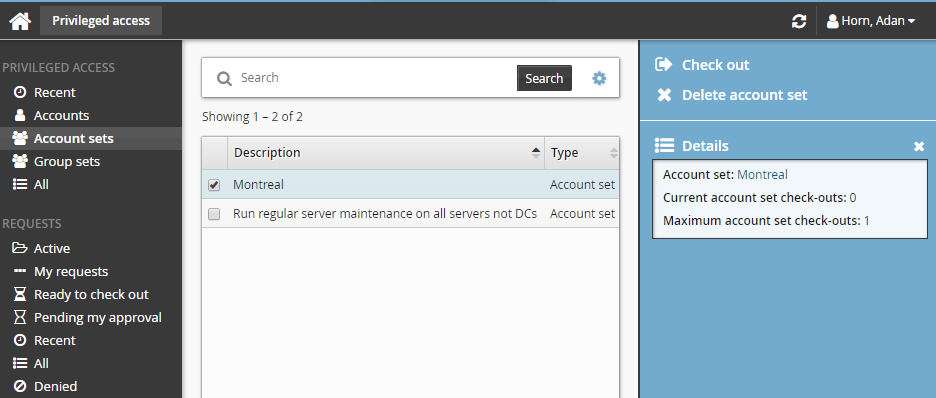The width and height of the screenshot is (936, 398).
Task: Uncheck the Montreal checkbox
Action: [214, 185]
